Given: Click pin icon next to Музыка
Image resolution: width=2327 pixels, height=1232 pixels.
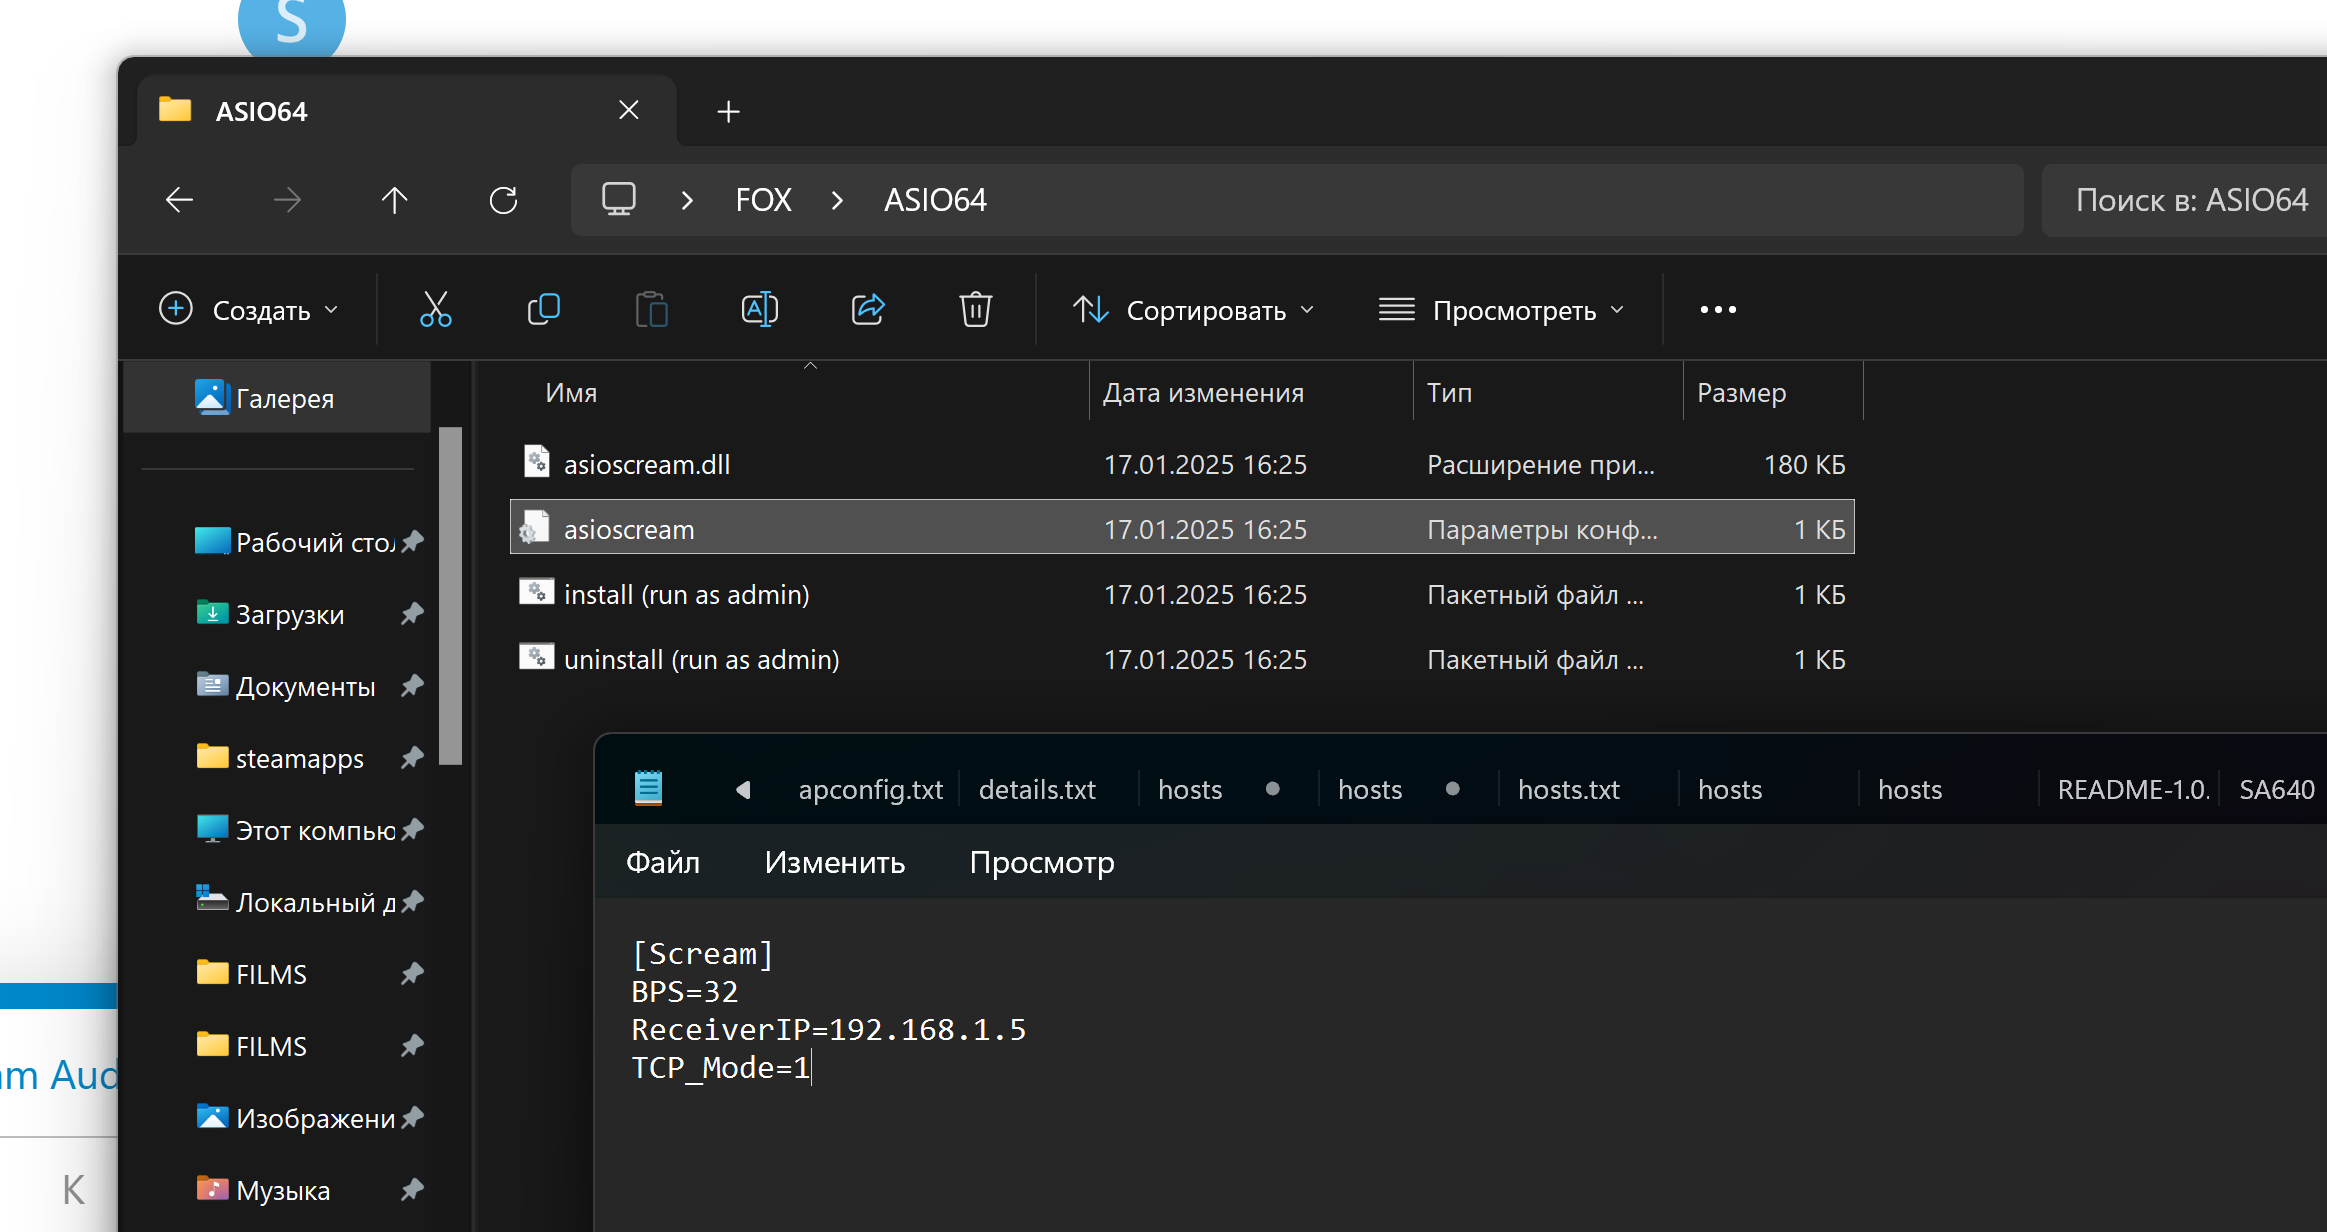Looking at the screenshot, I should click(412, 1190).
